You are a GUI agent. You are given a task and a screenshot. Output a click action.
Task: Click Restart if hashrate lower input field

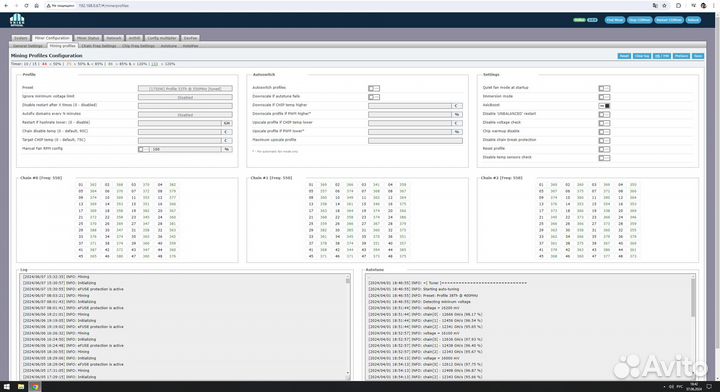click(x=180, y=123)
